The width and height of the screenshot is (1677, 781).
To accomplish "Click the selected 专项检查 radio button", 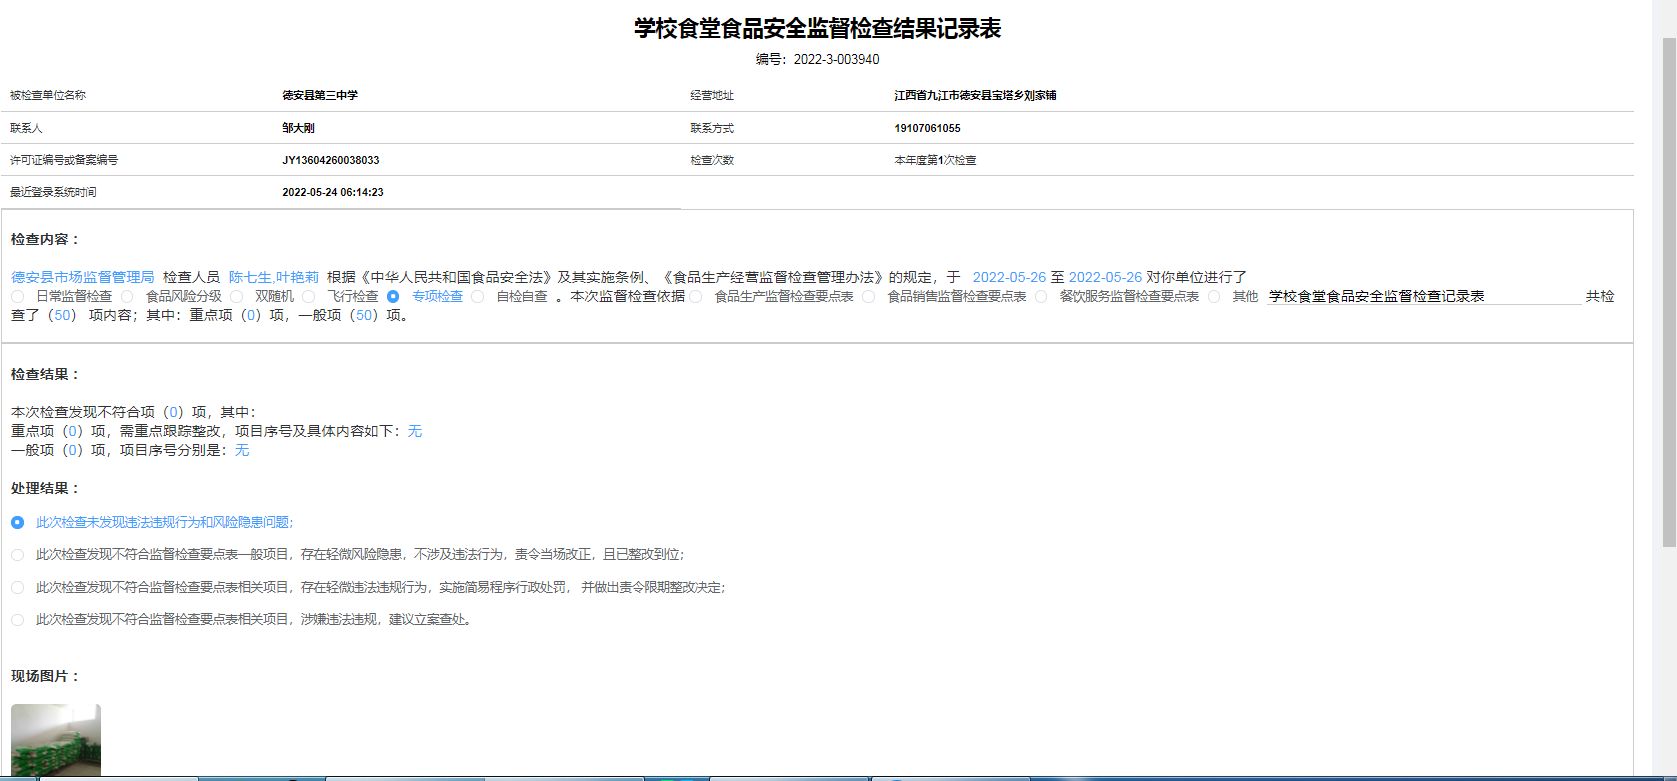I will [x=393, y=297].
